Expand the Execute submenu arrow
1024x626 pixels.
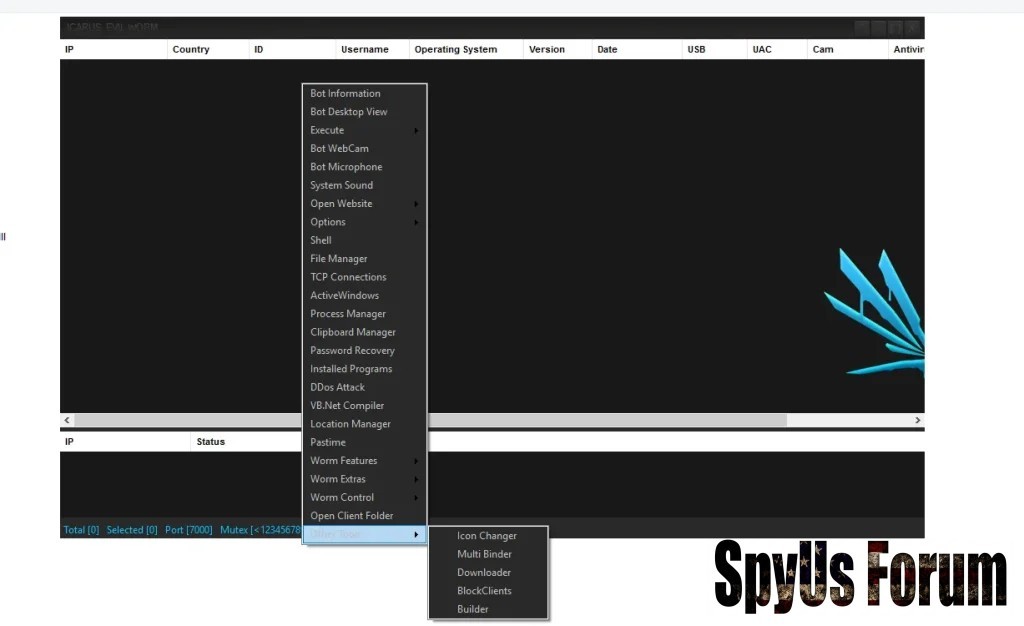click(x=416, y=131)
